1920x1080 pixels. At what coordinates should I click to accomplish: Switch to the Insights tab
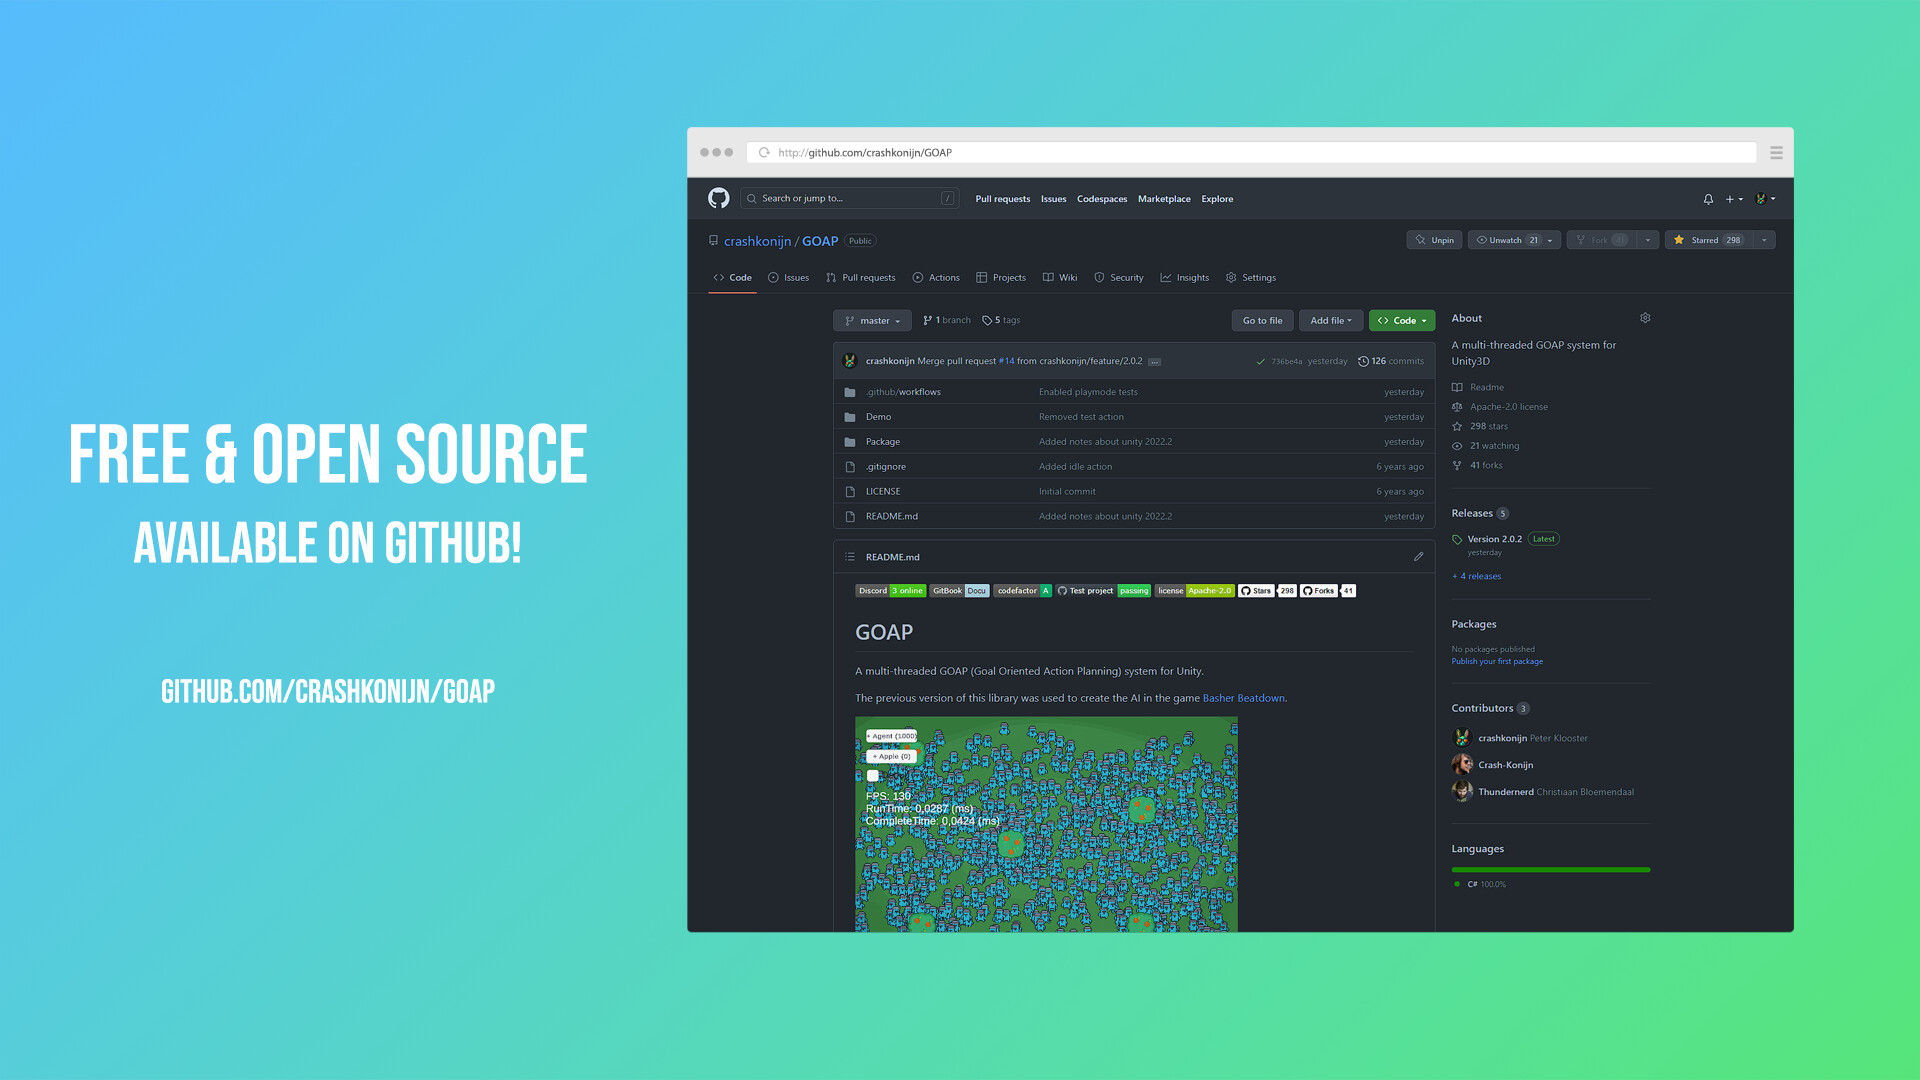(1184, 277)
